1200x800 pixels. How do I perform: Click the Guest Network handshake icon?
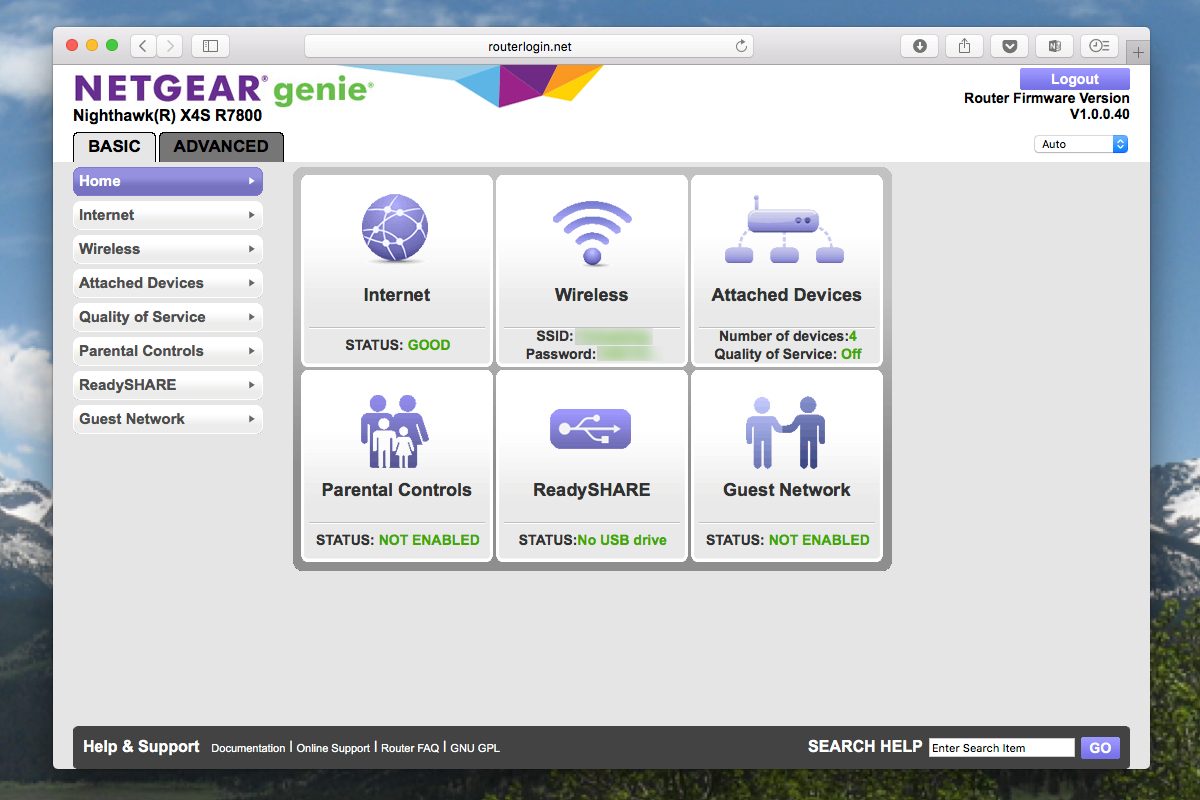click(786, 432)
